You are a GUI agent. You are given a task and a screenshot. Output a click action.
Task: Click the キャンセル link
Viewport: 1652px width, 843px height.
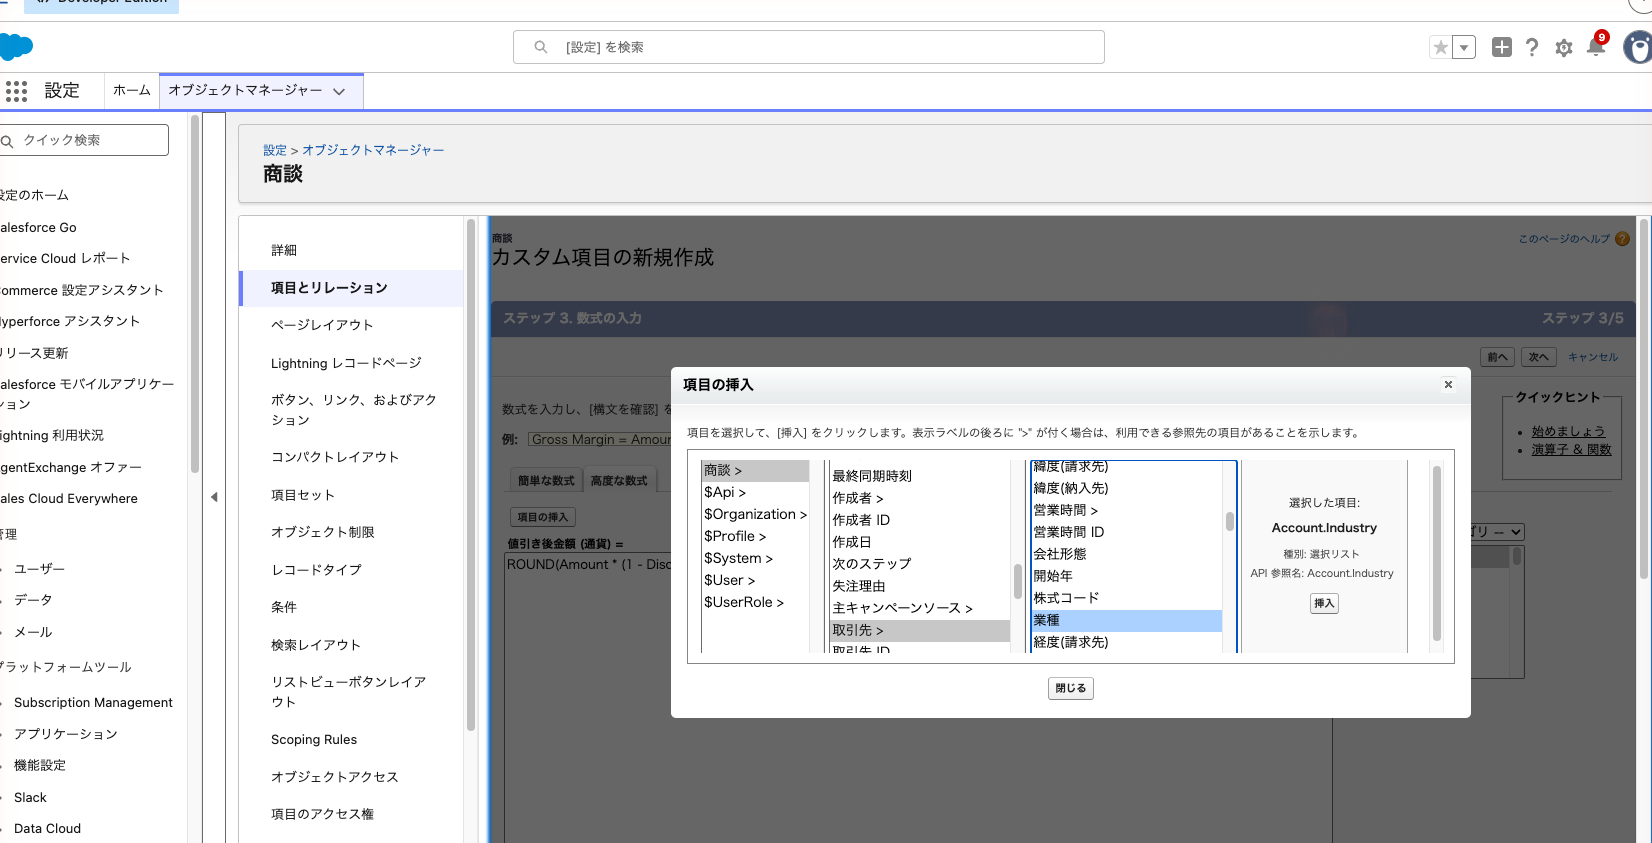1593,357
